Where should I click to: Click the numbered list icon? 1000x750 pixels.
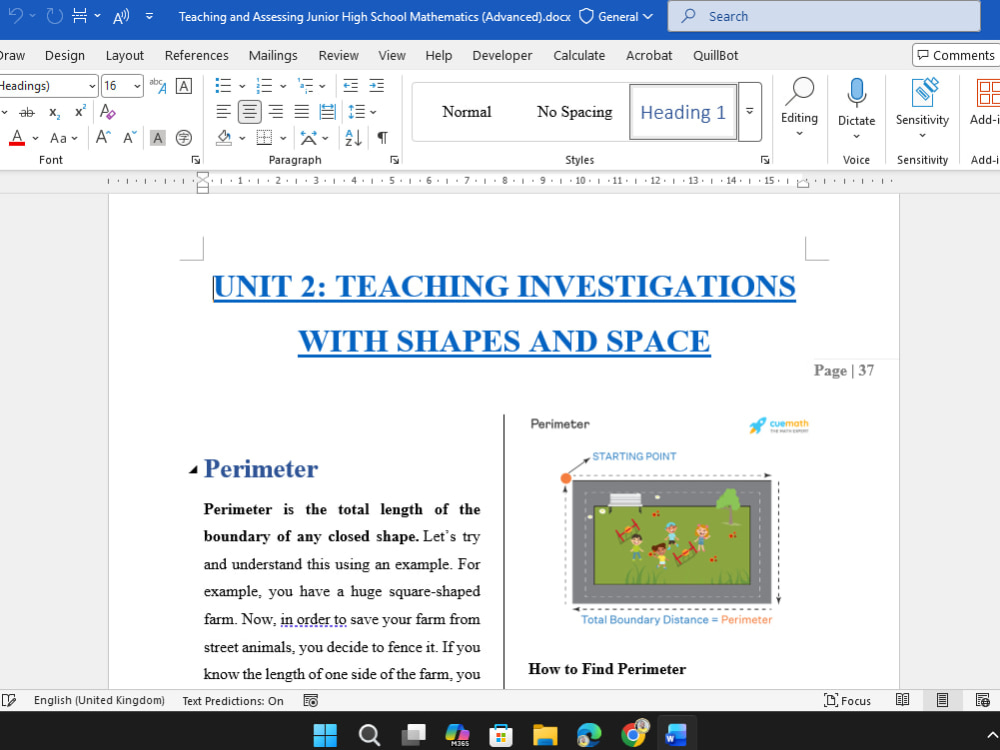264,85
